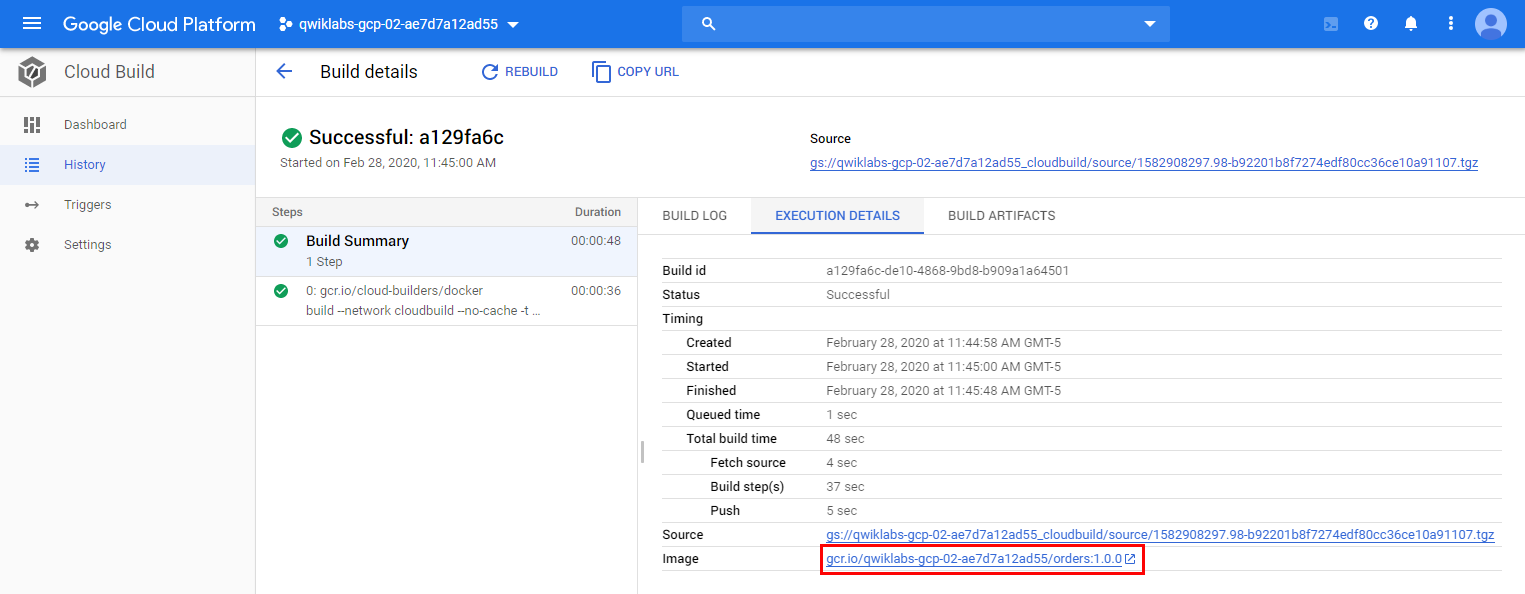Open the Build Artifacts tab
1525x594 pixels.
tap(1002, 216)
